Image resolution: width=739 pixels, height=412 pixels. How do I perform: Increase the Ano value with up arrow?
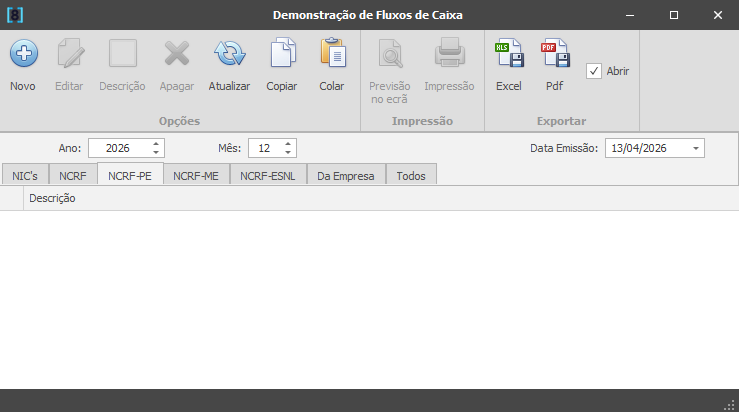point(156,143)
